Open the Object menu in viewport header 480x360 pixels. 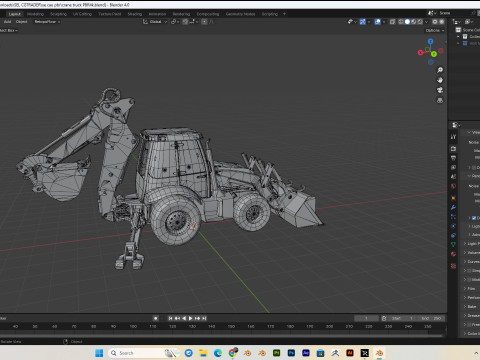coord(22,22)
